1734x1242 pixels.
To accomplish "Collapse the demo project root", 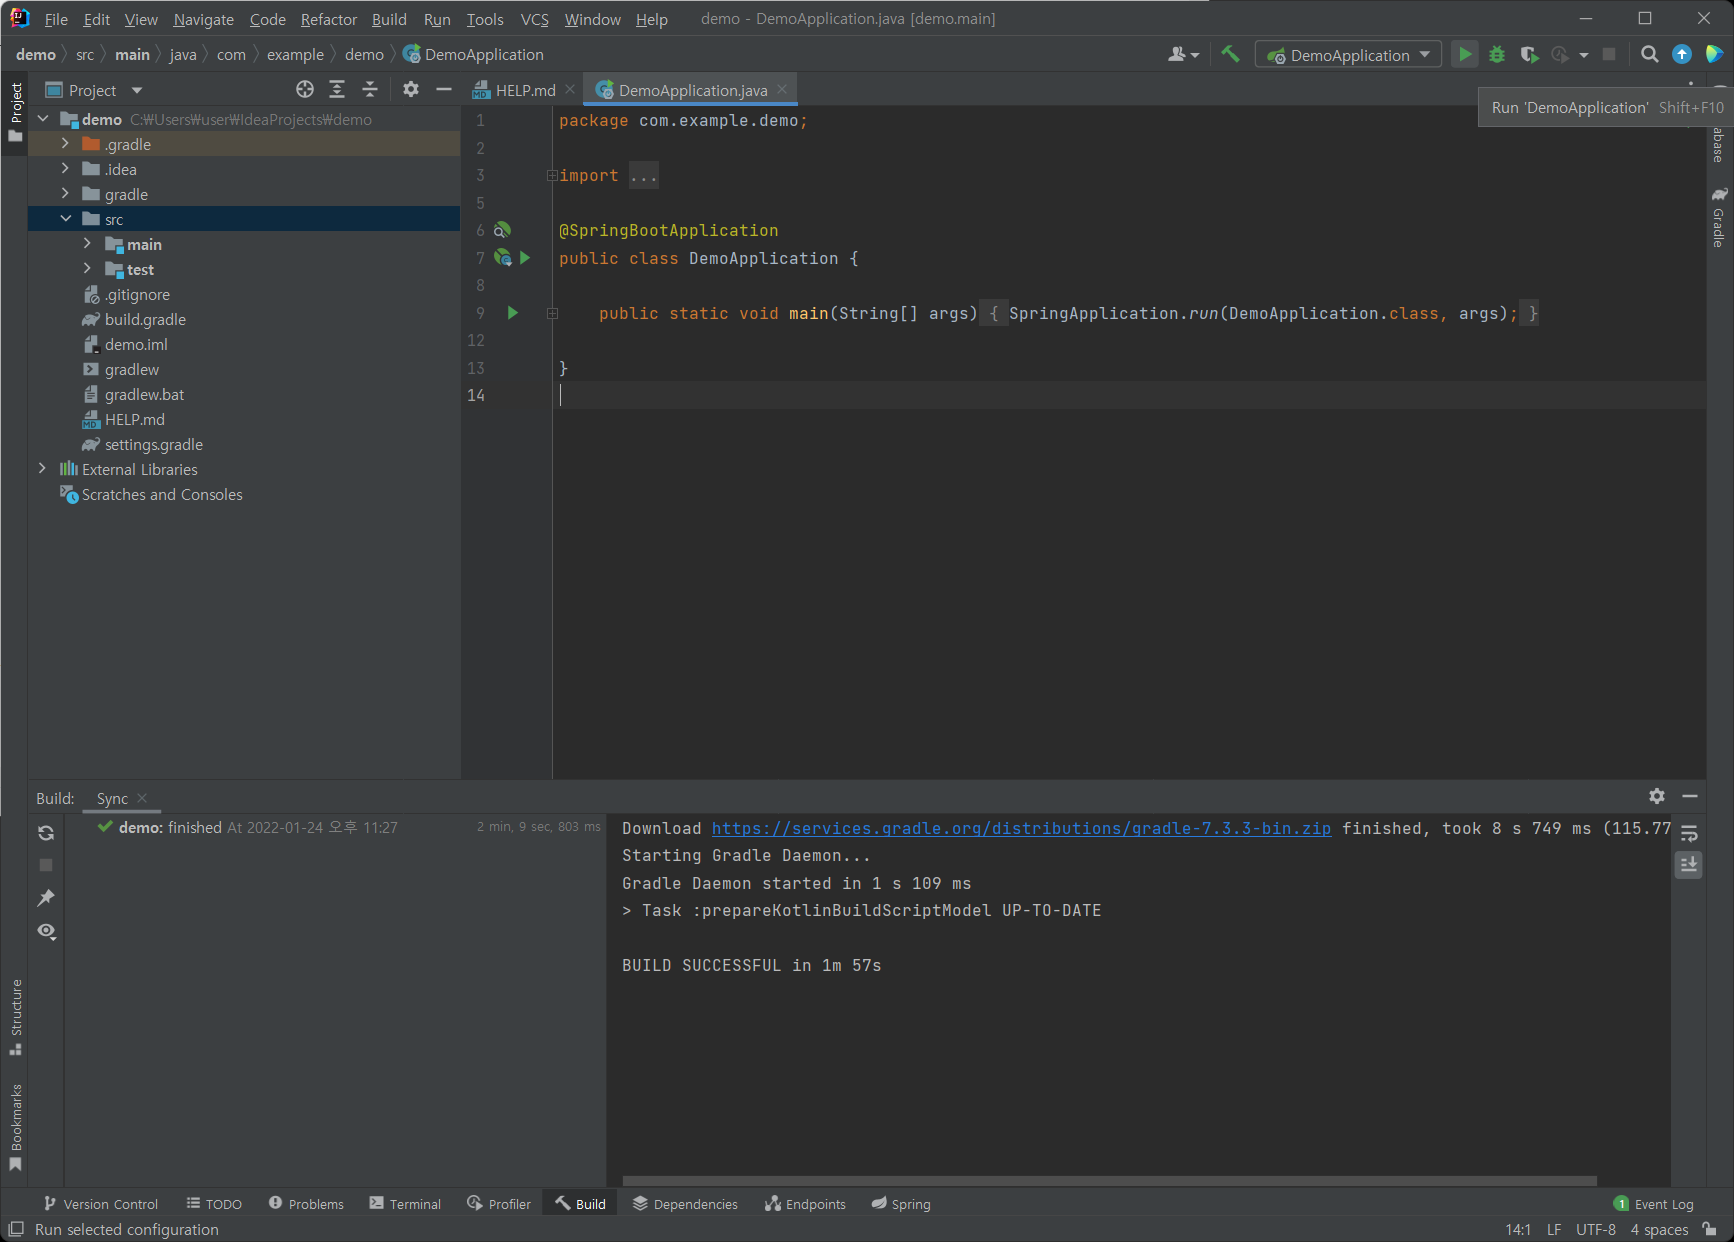I will [x=43, y=119].
